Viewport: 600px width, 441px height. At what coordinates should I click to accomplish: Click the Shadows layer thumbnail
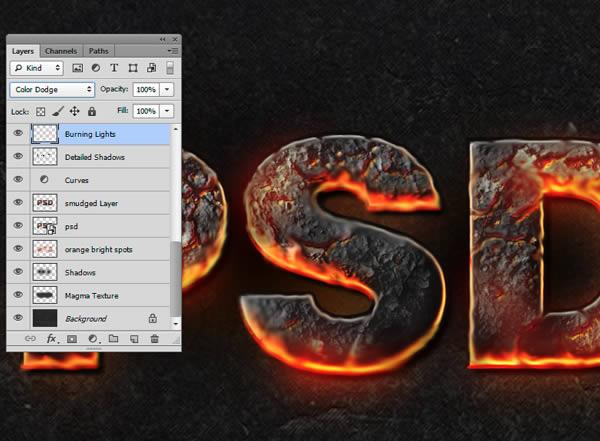point(45,272)
